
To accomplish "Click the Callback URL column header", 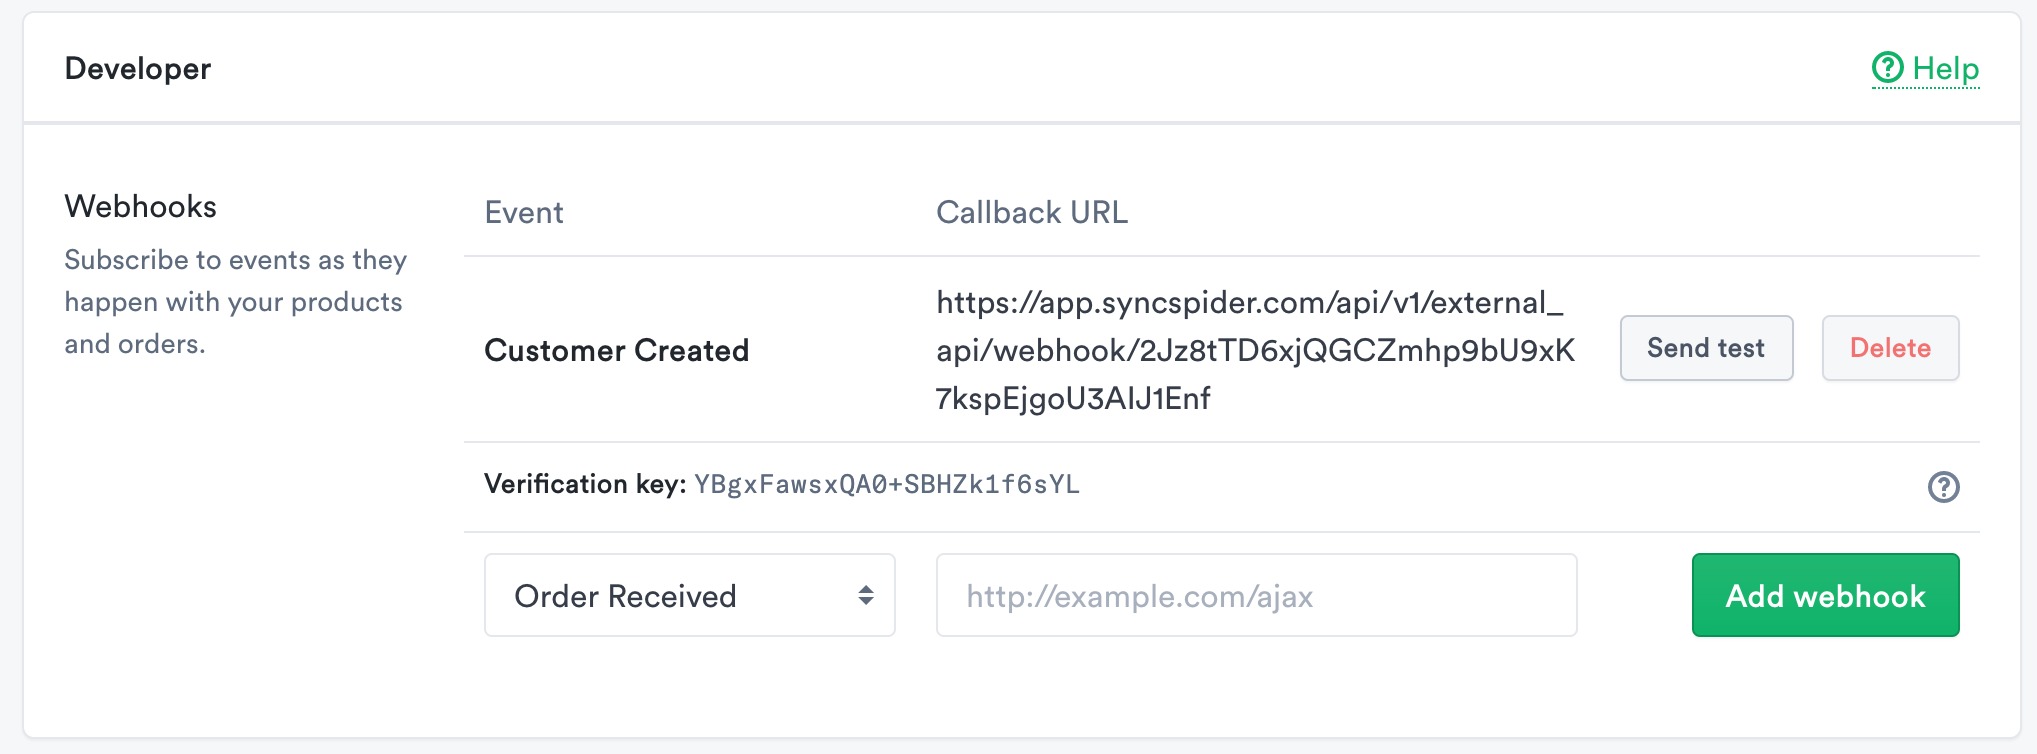I will 1032,212.
